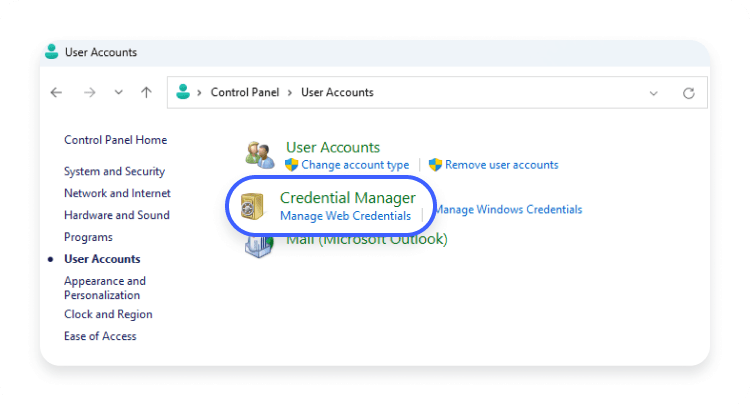Click Change account type
Image resolution: width=750 pixels, height=406 pixels.
(355, 165)
